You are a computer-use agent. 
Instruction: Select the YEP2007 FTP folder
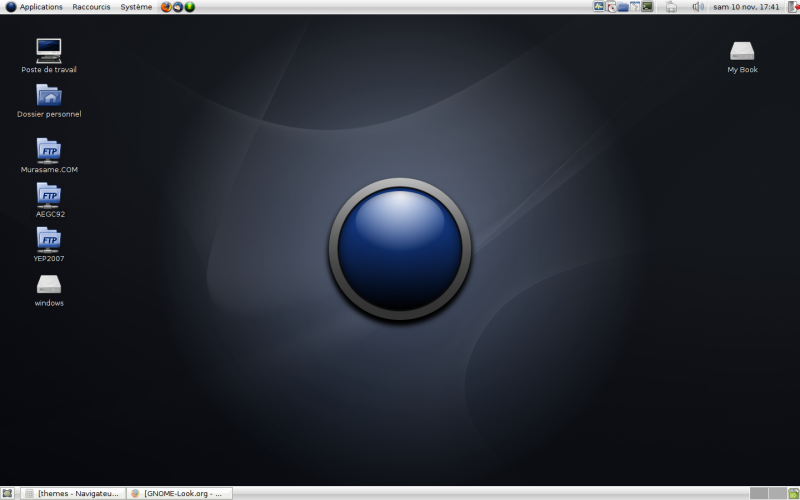pyautogui.click(x=49, y=244)
